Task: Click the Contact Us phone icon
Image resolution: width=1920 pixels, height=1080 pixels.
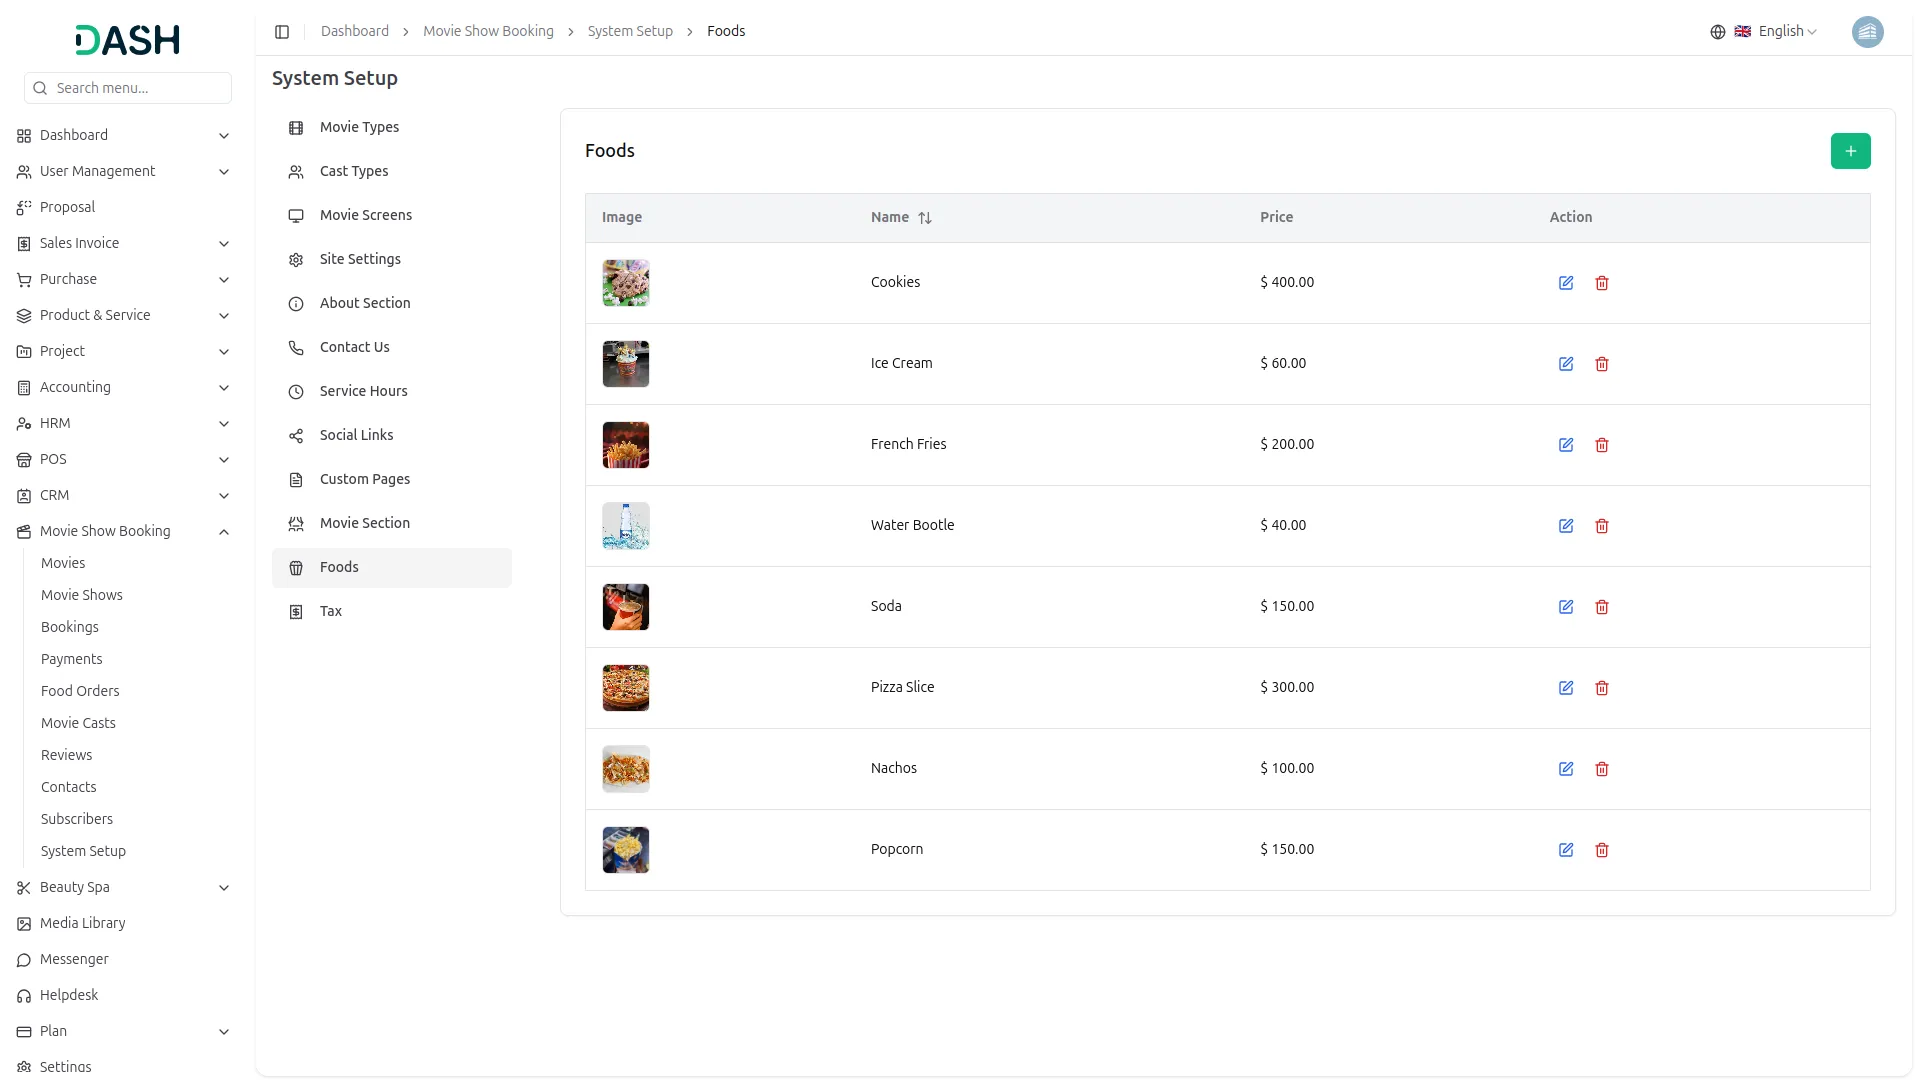Action: [x=296, y=348]
